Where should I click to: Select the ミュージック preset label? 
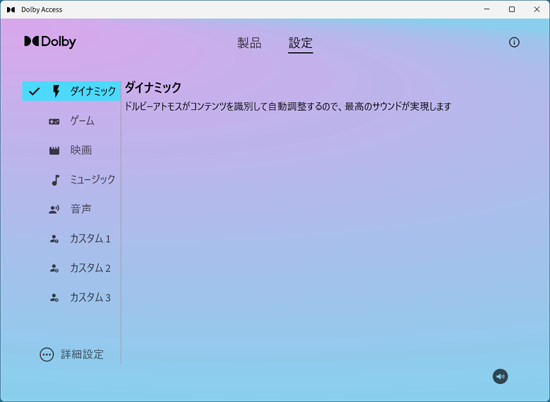(93, 180)
